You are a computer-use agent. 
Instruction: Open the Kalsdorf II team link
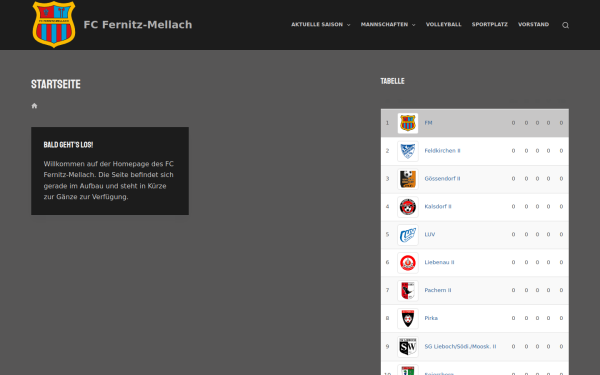click(x=438, y=207)
